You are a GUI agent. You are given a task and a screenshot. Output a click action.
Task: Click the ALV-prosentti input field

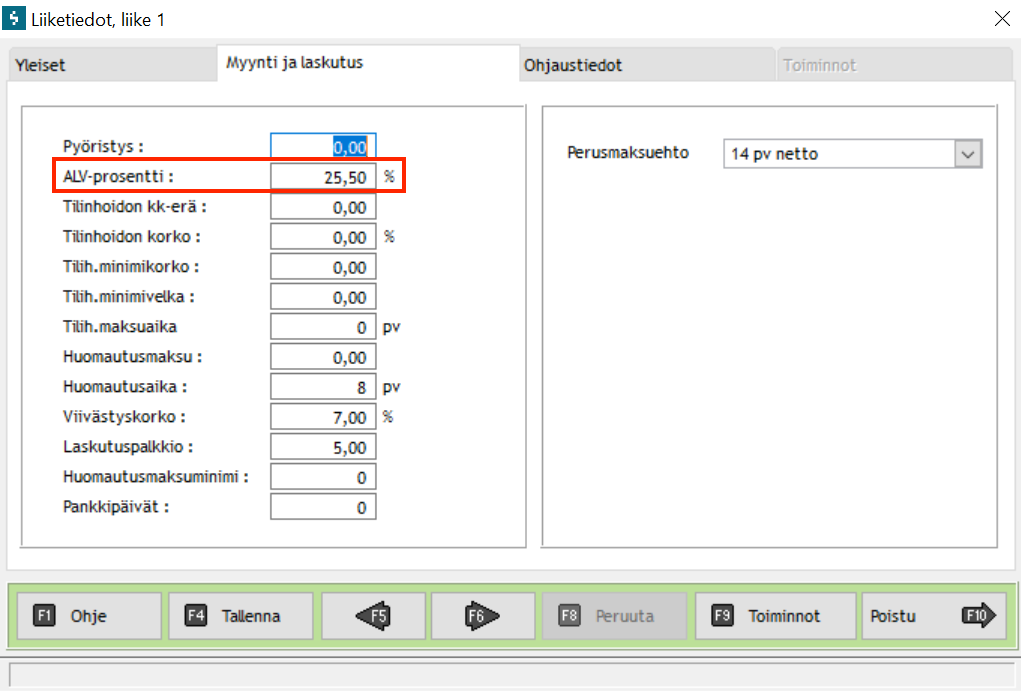pos(323,177)
